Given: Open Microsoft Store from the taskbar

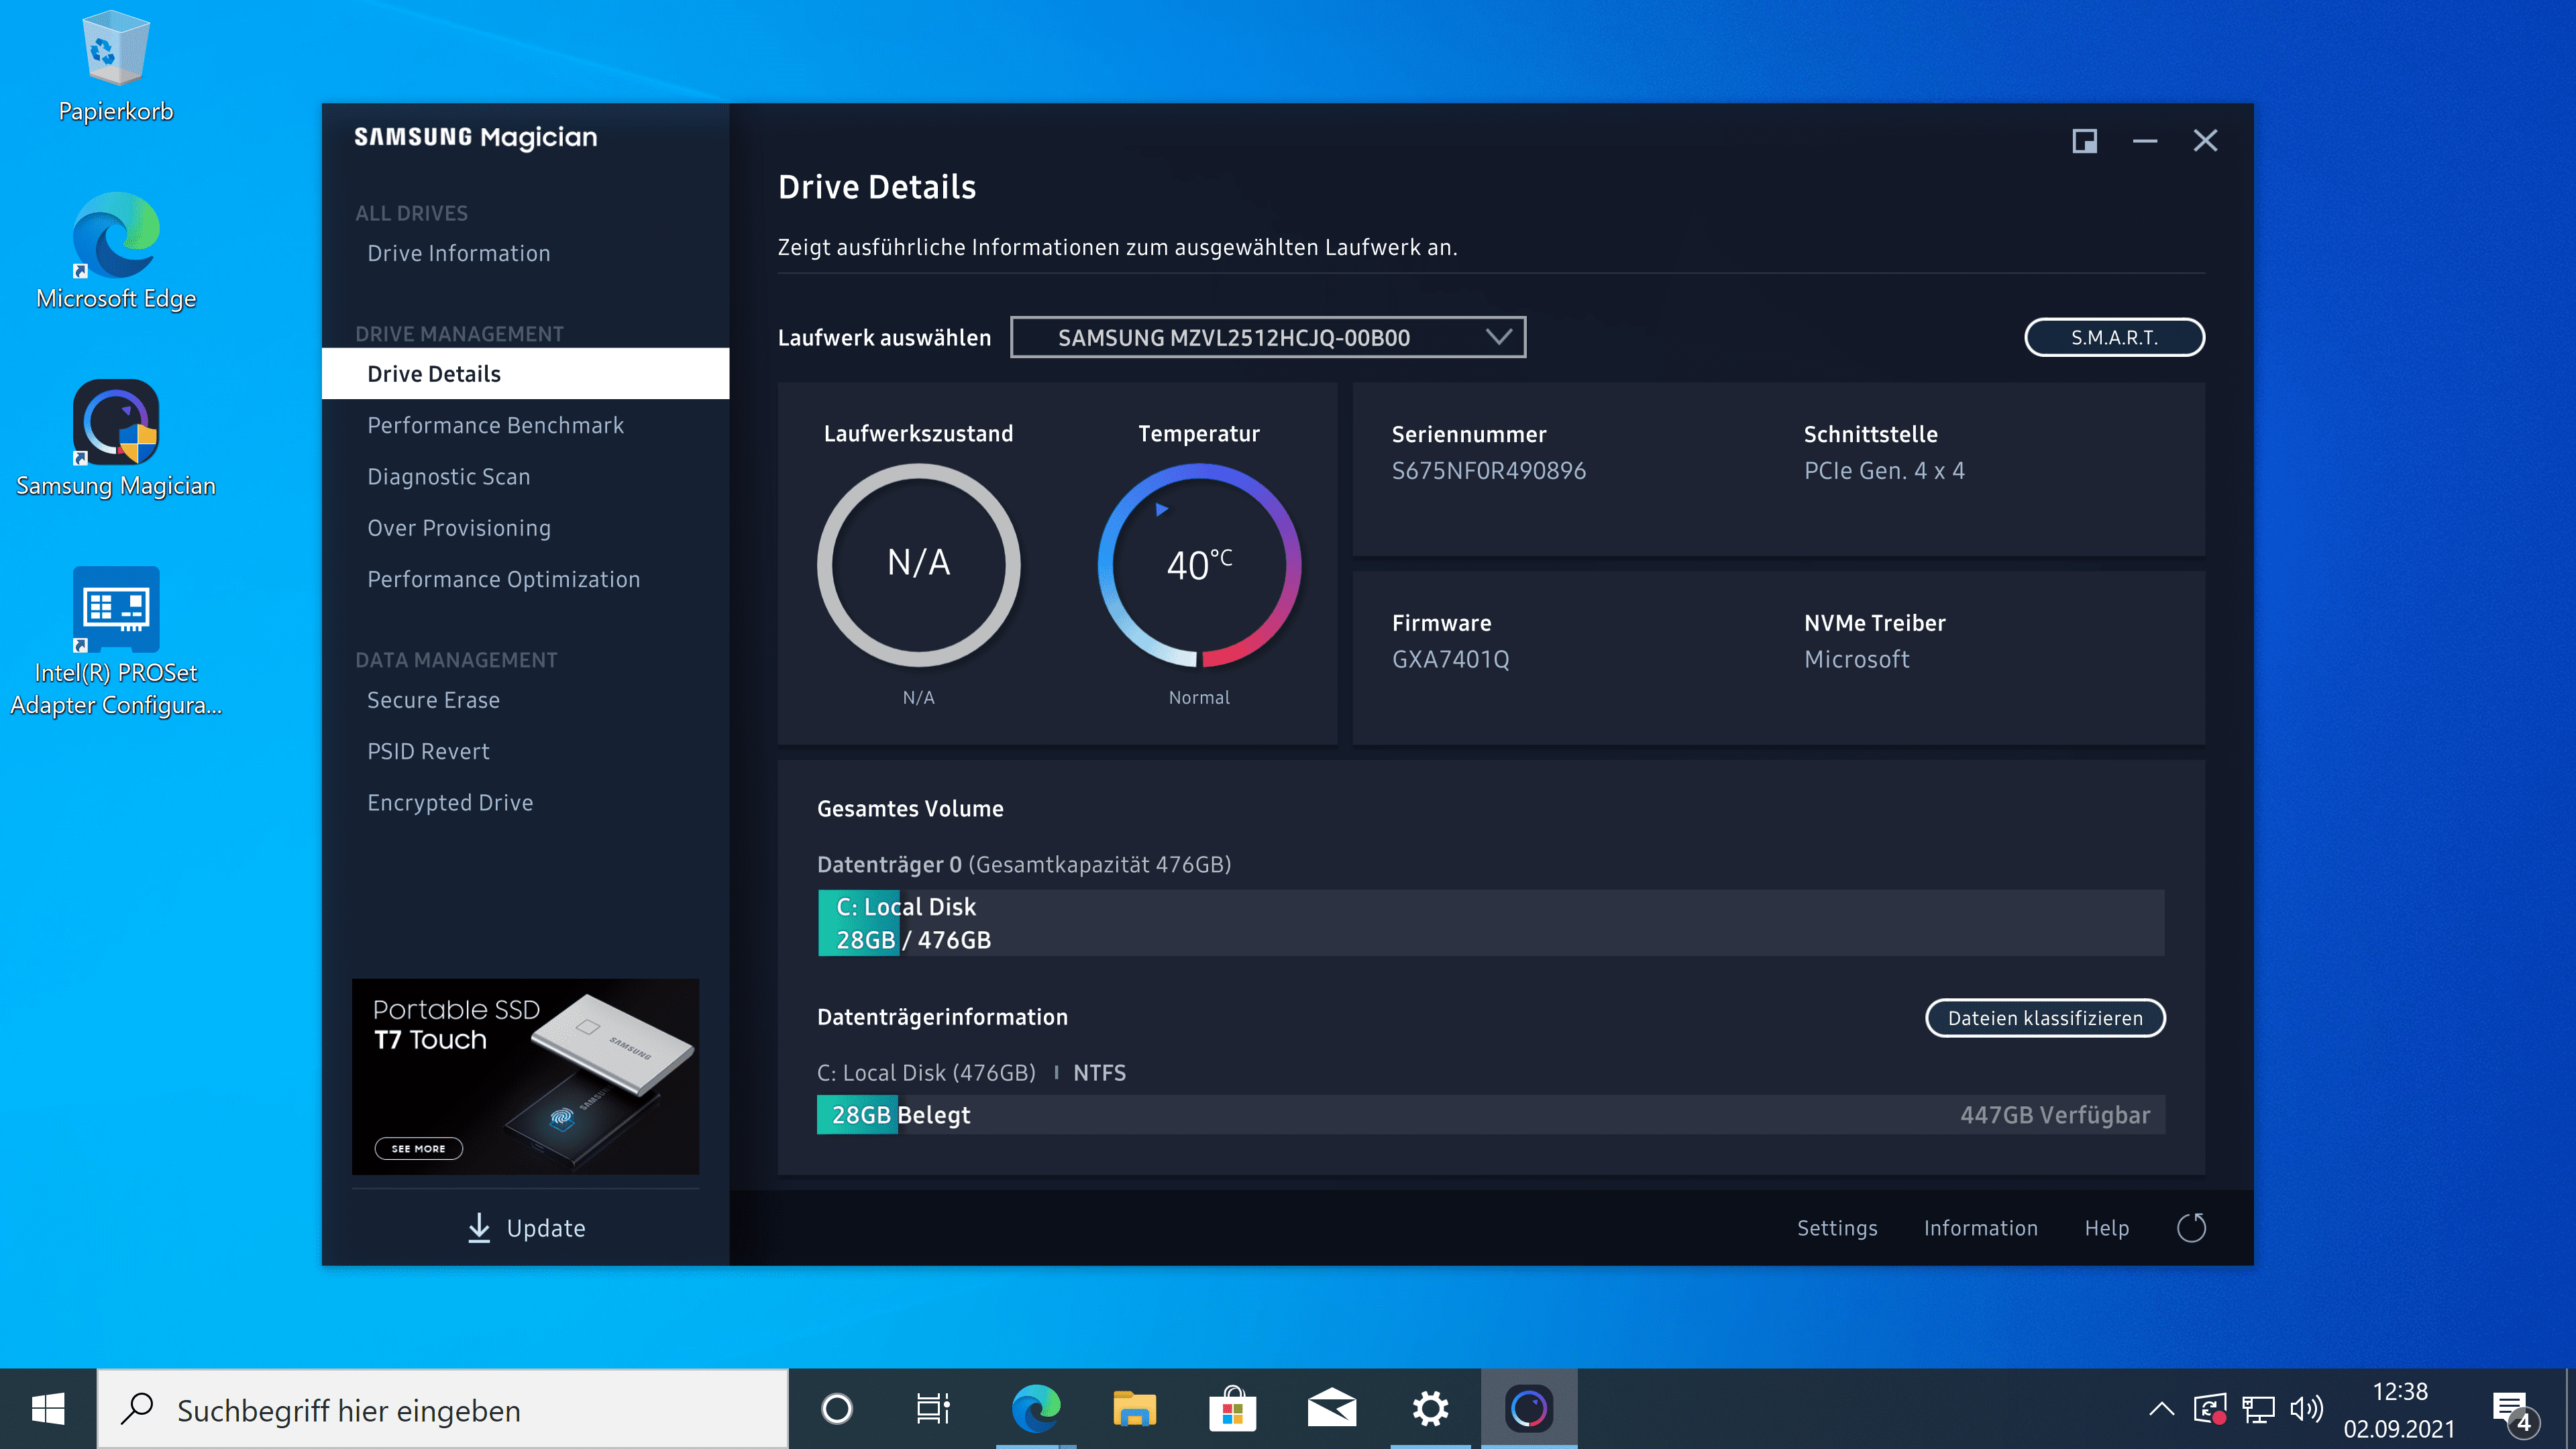Looking at the screenshot, I should click(x=1232, y=1409).
